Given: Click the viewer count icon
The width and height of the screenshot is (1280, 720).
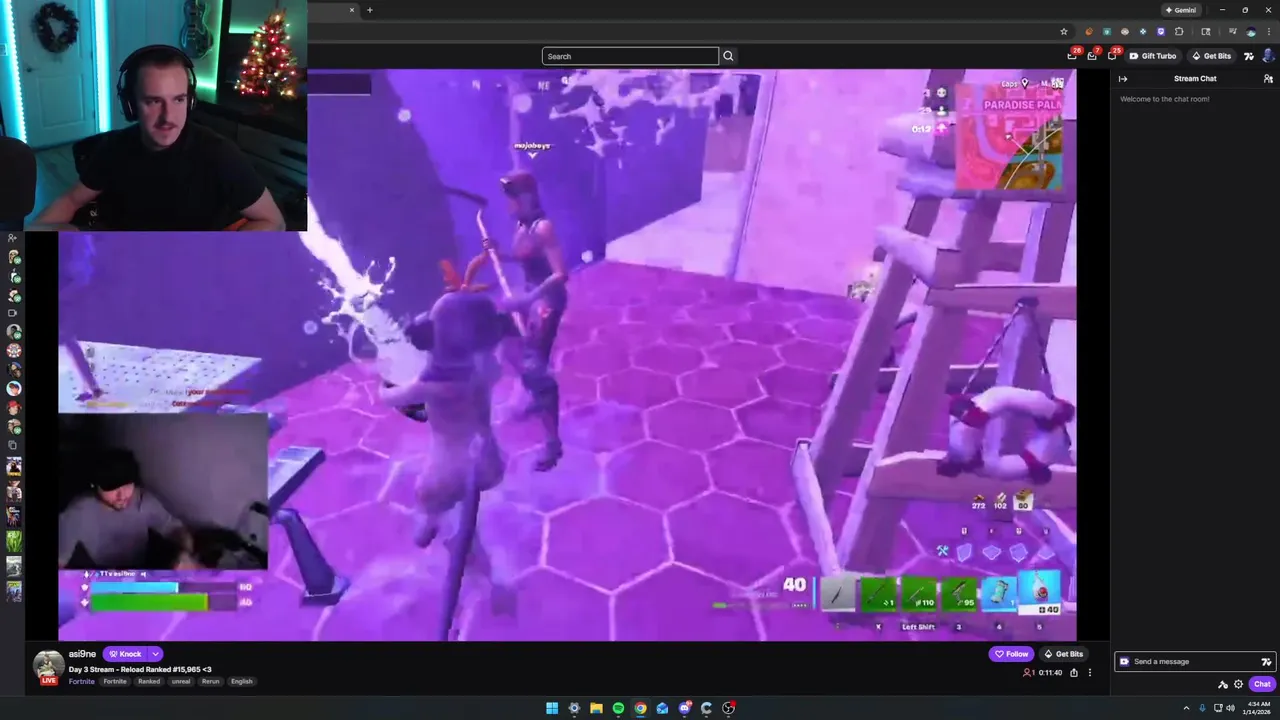Looking at the screenshot, I should pyautogui.click(x=1029, y=673).
